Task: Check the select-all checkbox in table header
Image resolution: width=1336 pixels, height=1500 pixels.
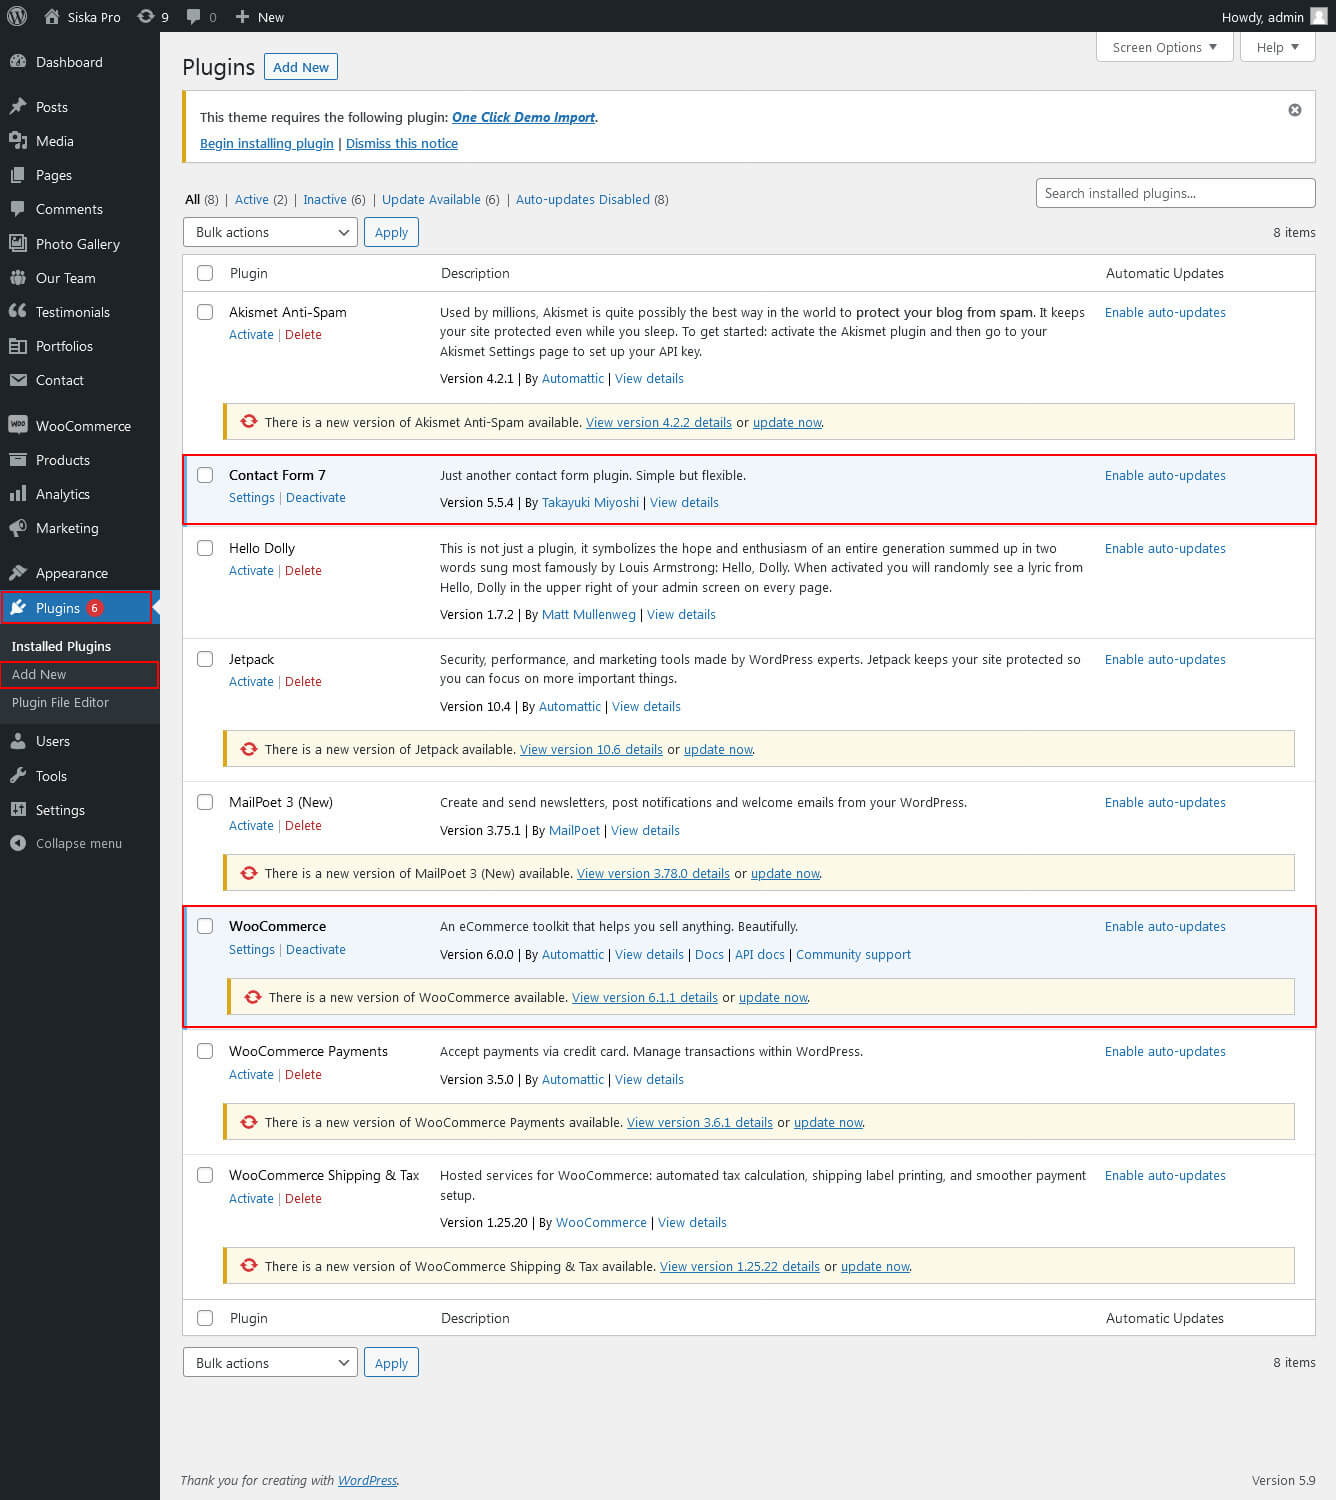Action: pos(205,273)
